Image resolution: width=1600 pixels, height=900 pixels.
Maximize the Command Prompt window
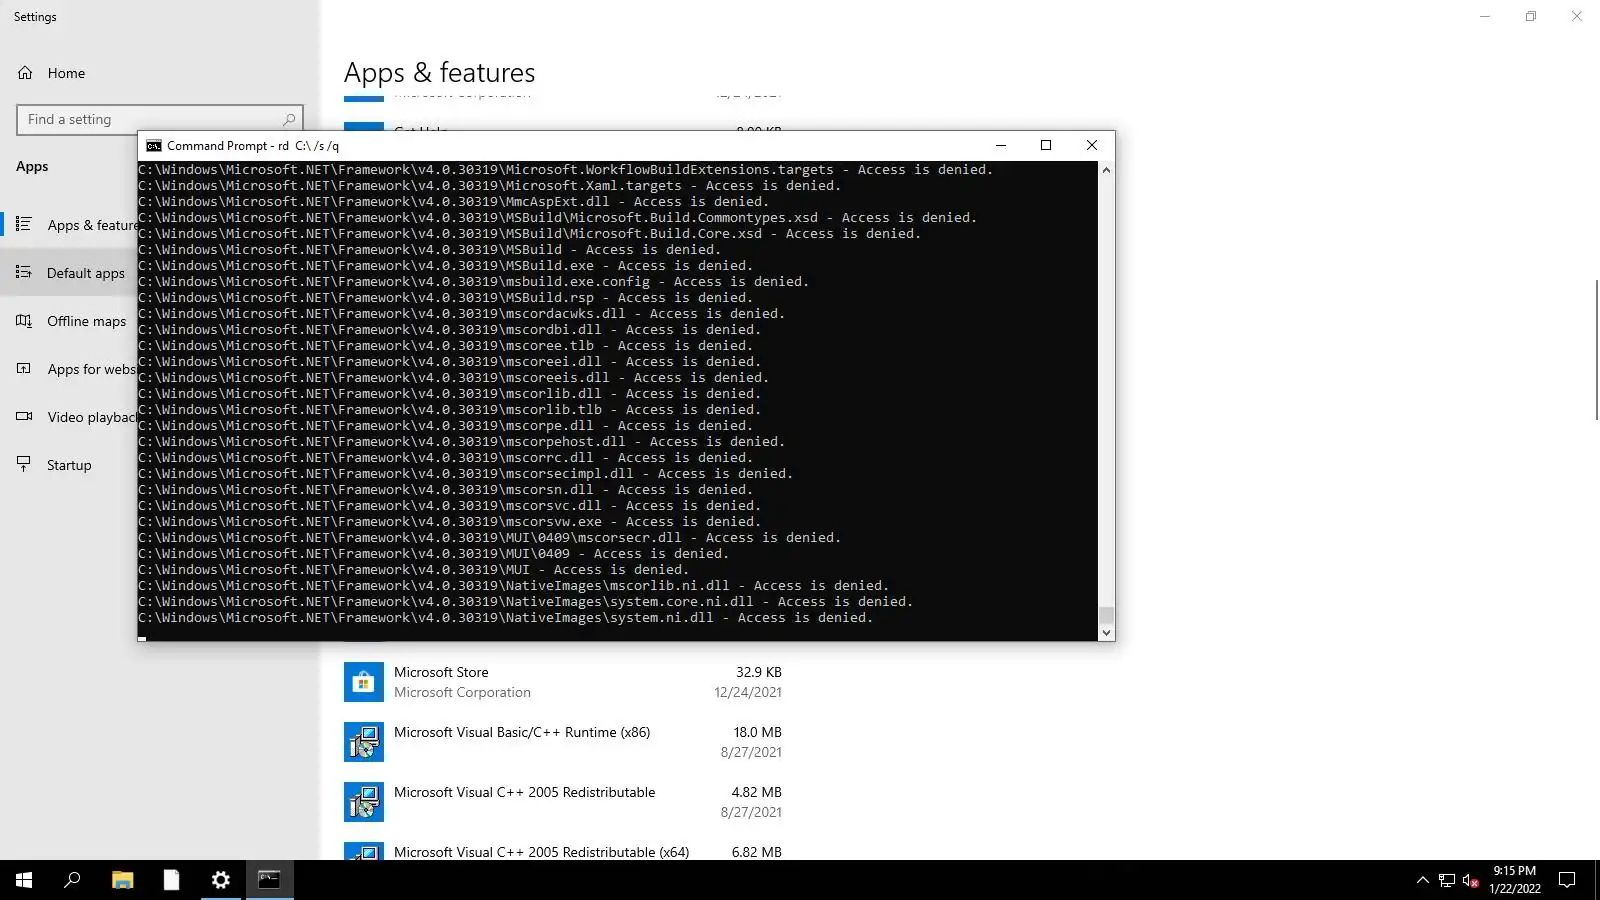coord(1046,146)
